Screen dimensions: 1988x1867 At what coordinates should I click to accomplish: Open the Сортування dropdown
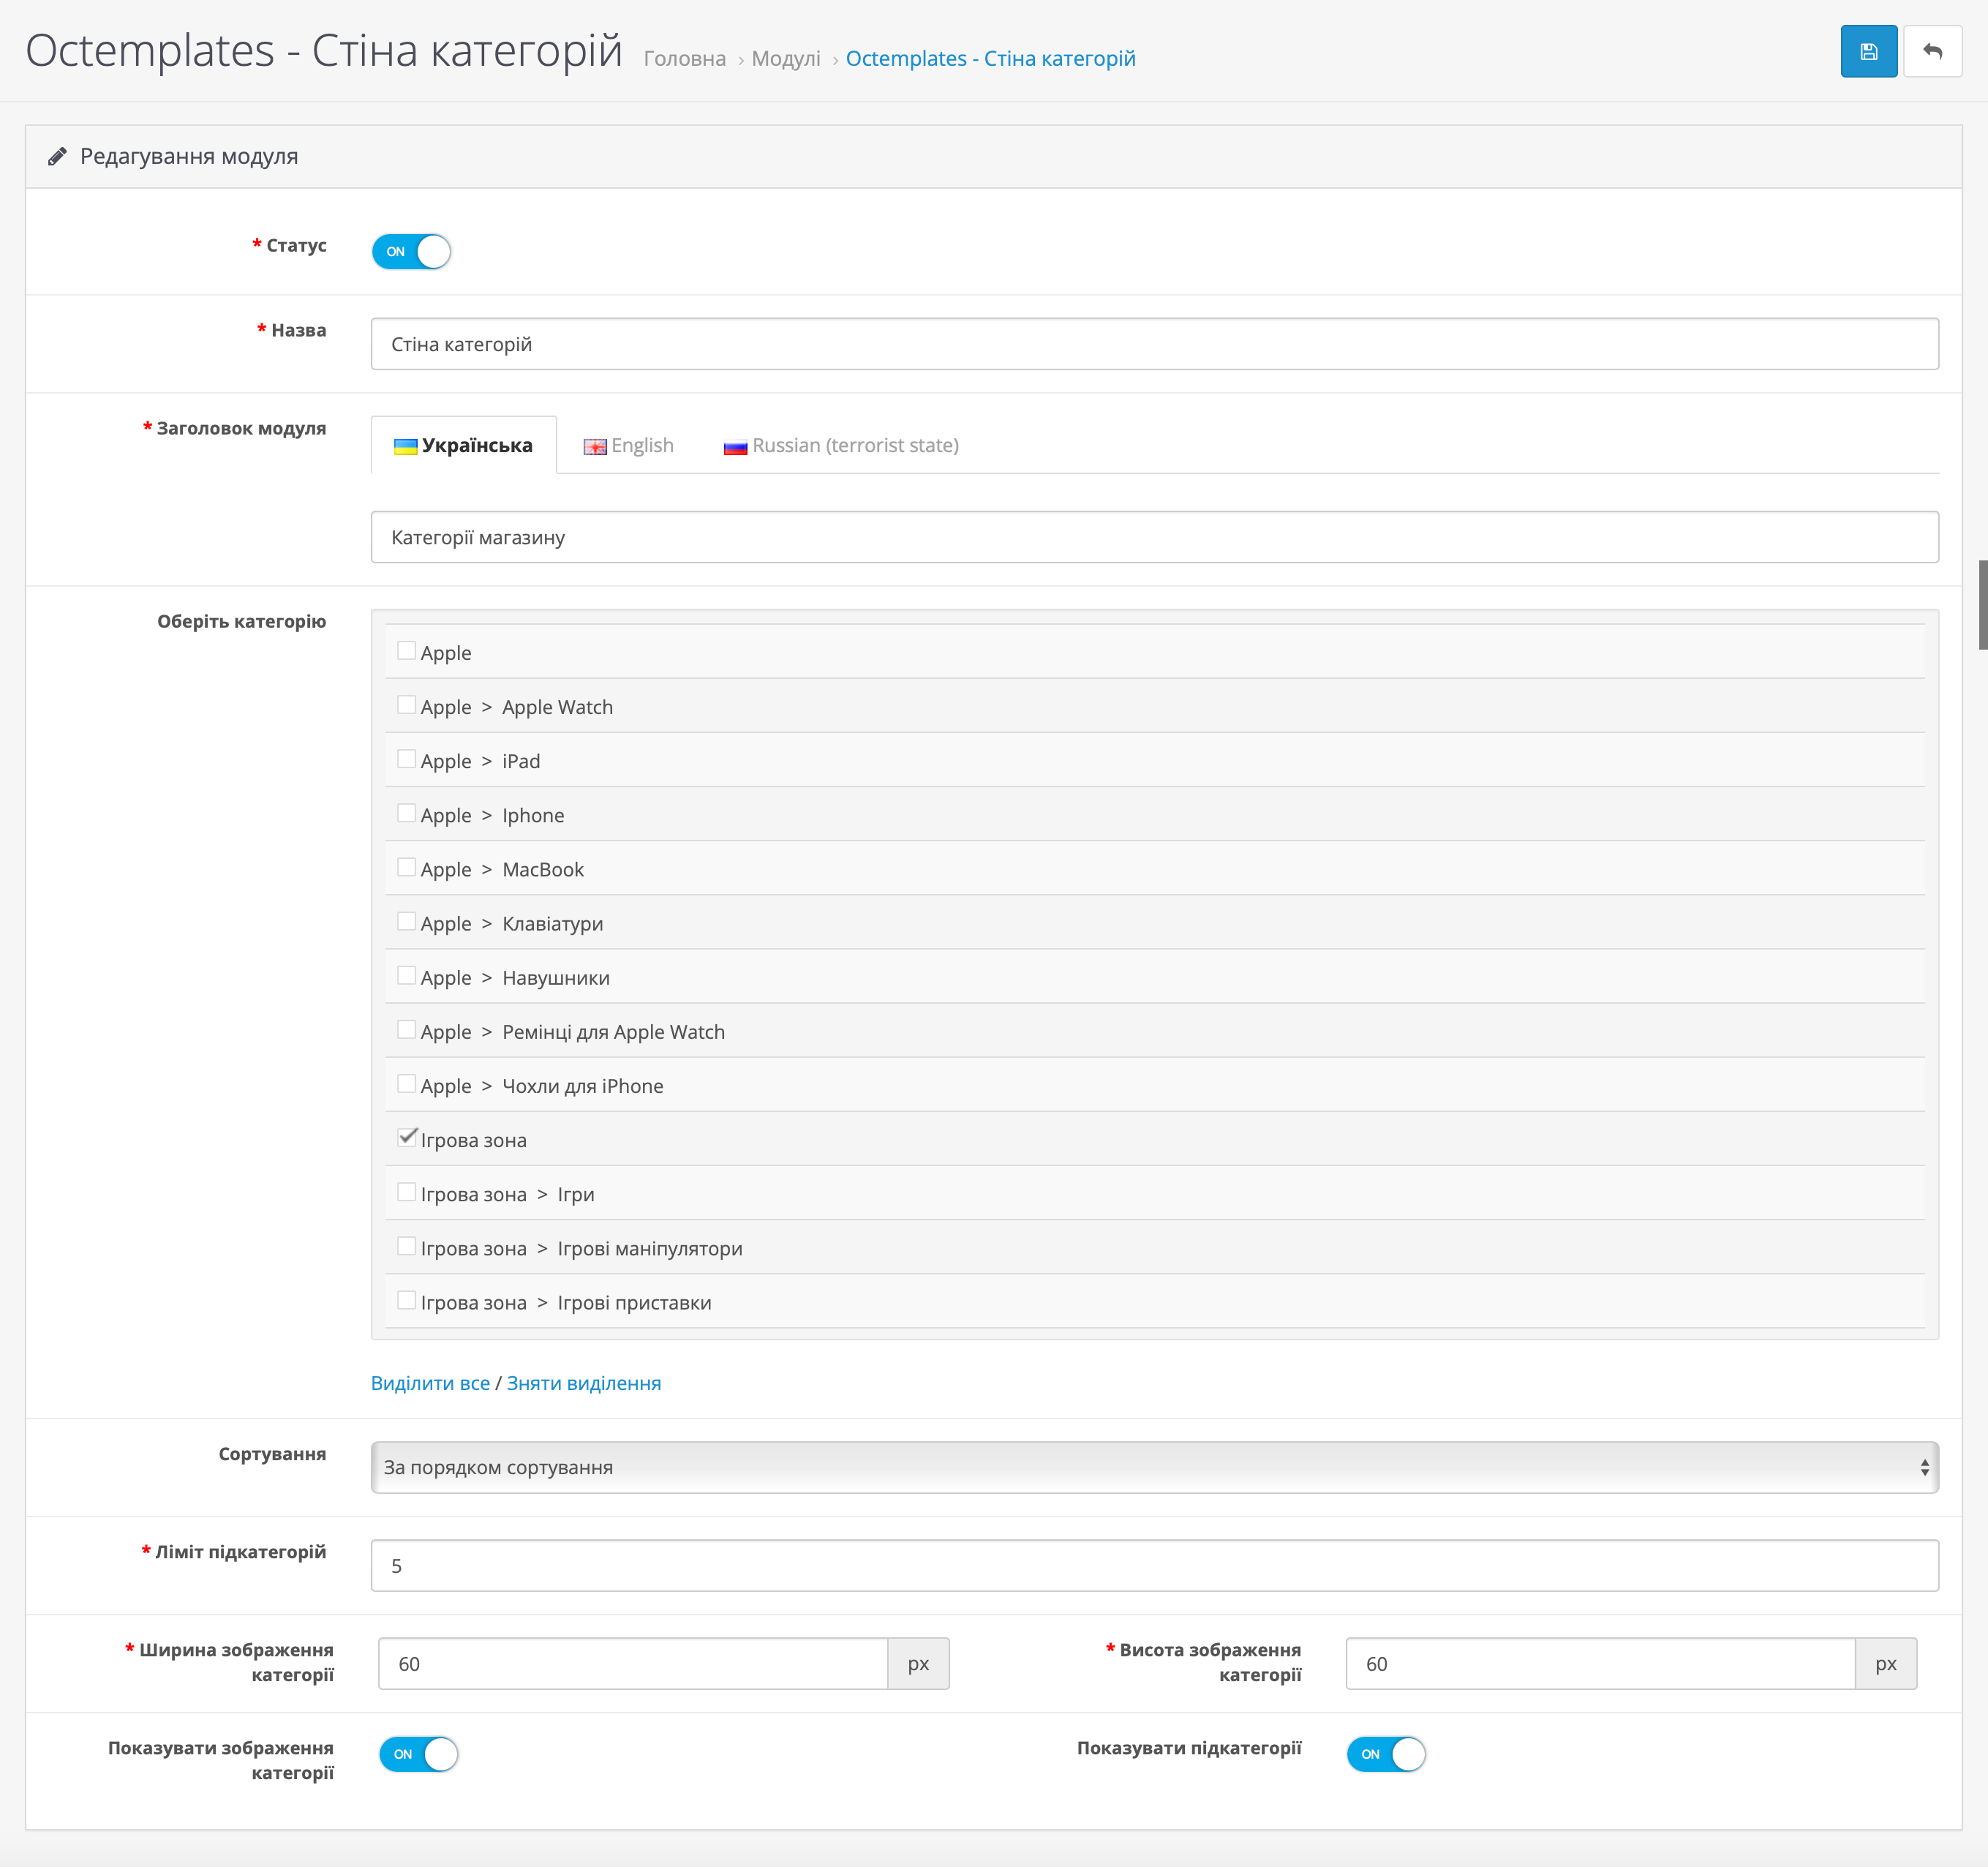tap(1153, 1467)
